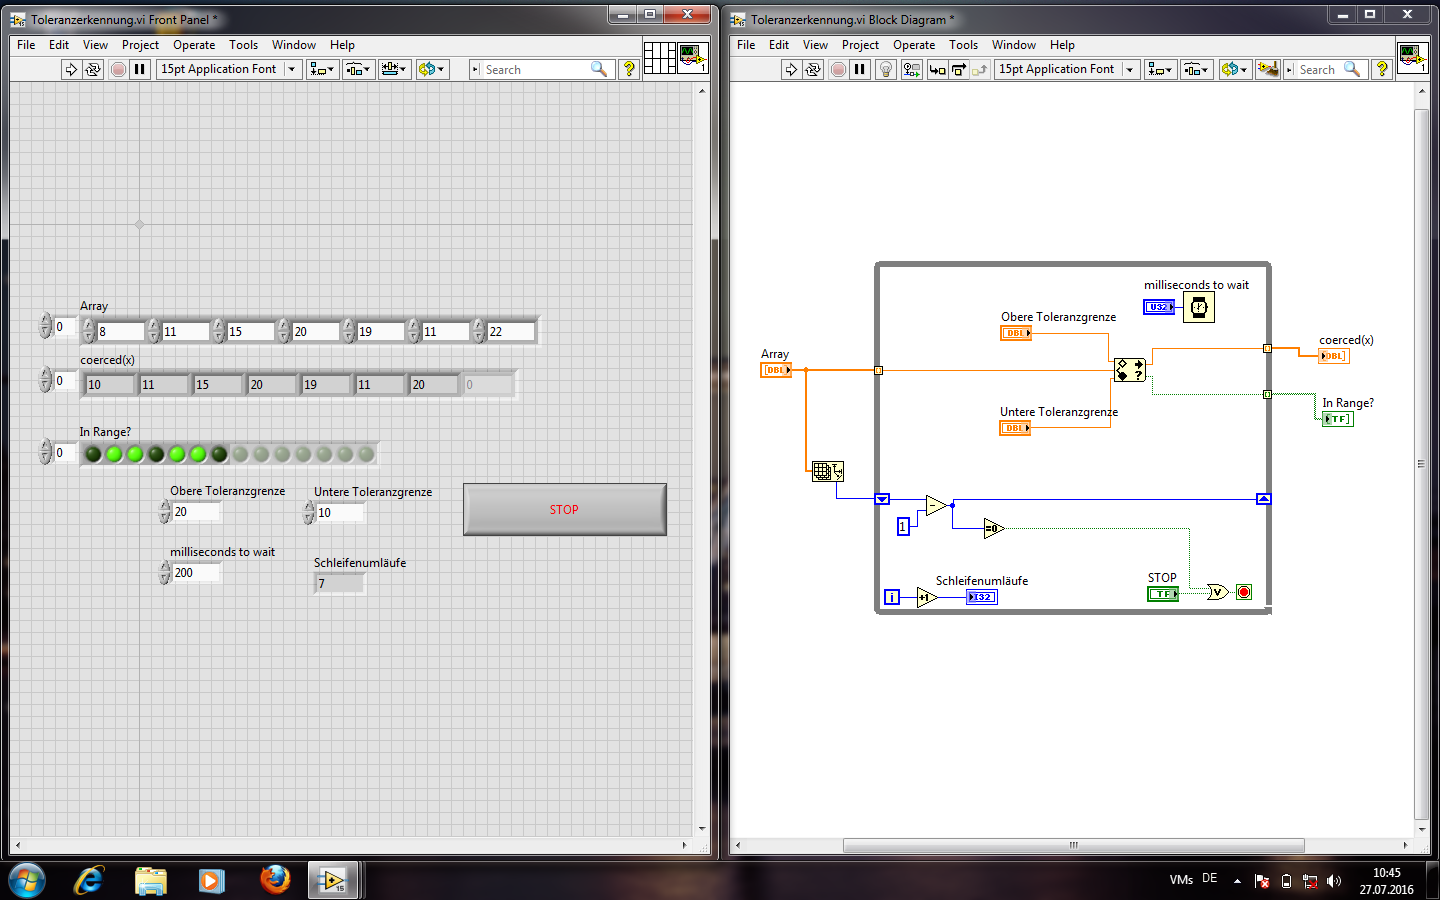The height and width of the screenshot is (900, 1440).
Task: Open context help from the Block Diagram toolbar
Action: tap(1382, 69)
